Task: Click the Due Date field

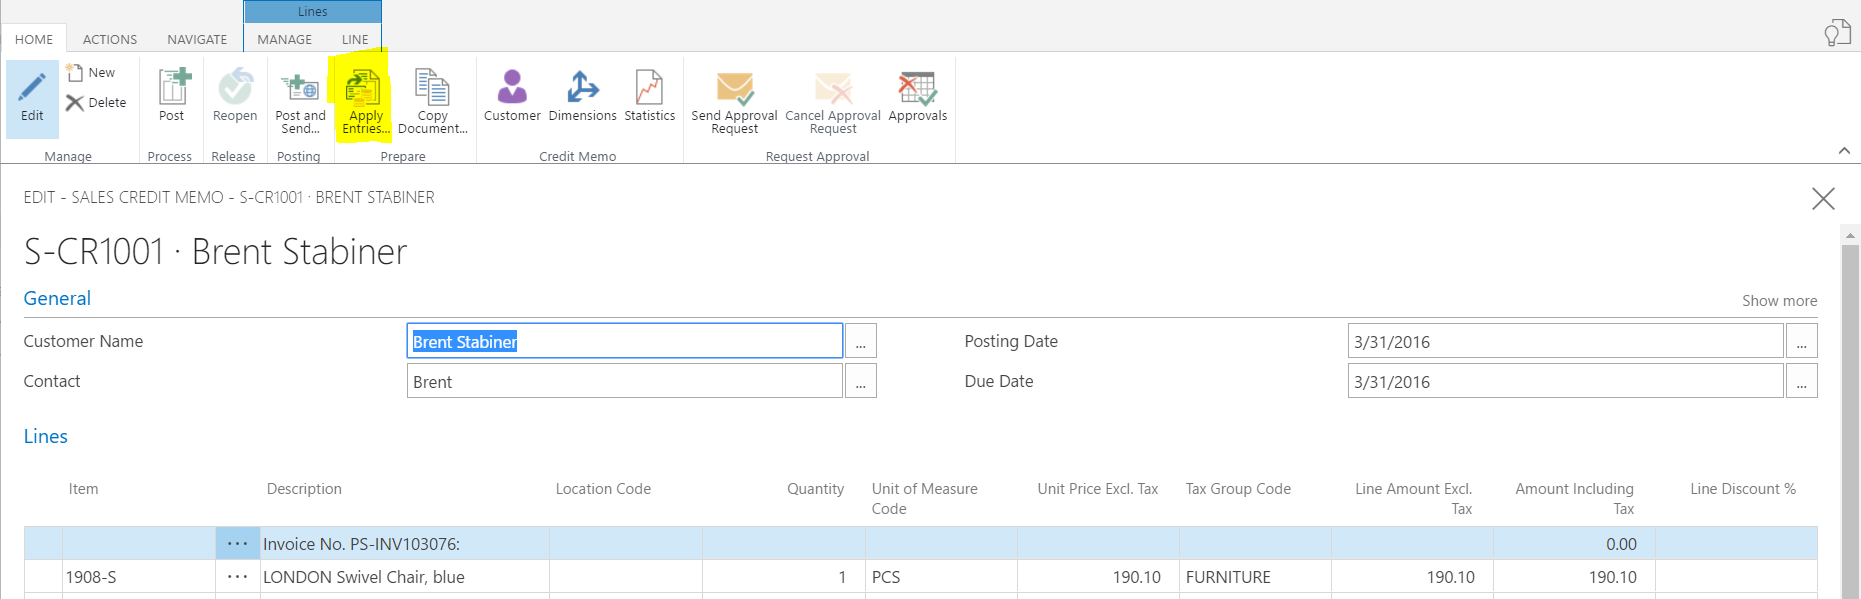Action: point(1566,381)
